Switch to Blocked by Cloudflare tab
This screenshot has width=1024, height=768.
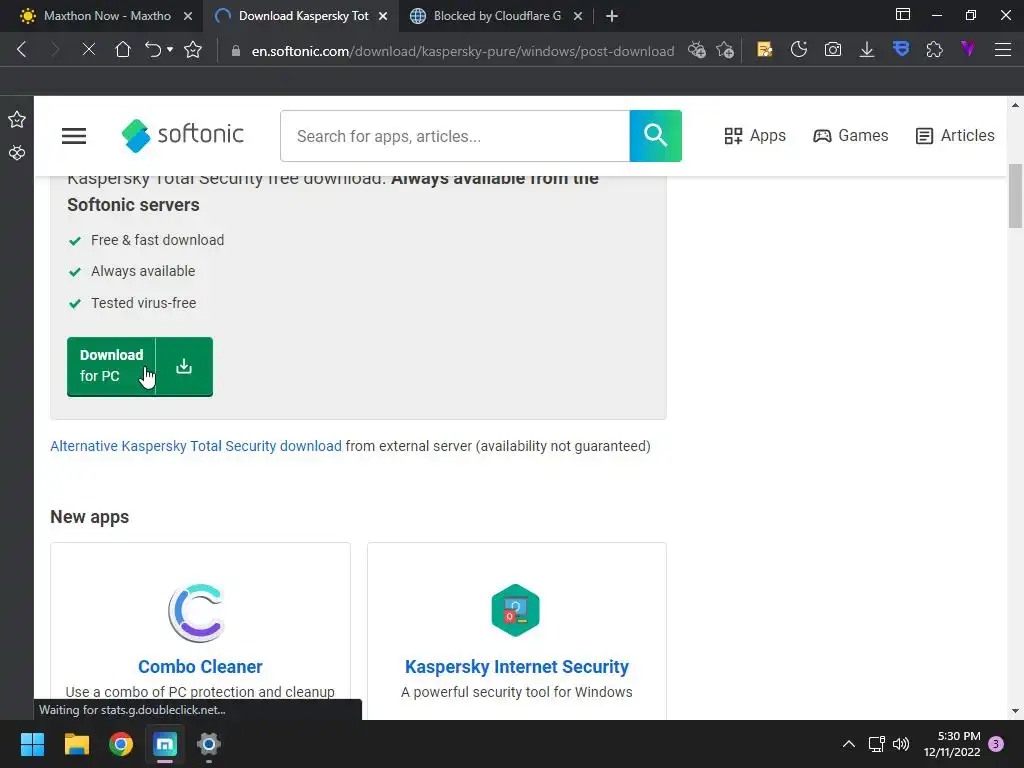[x=496, y=16]
